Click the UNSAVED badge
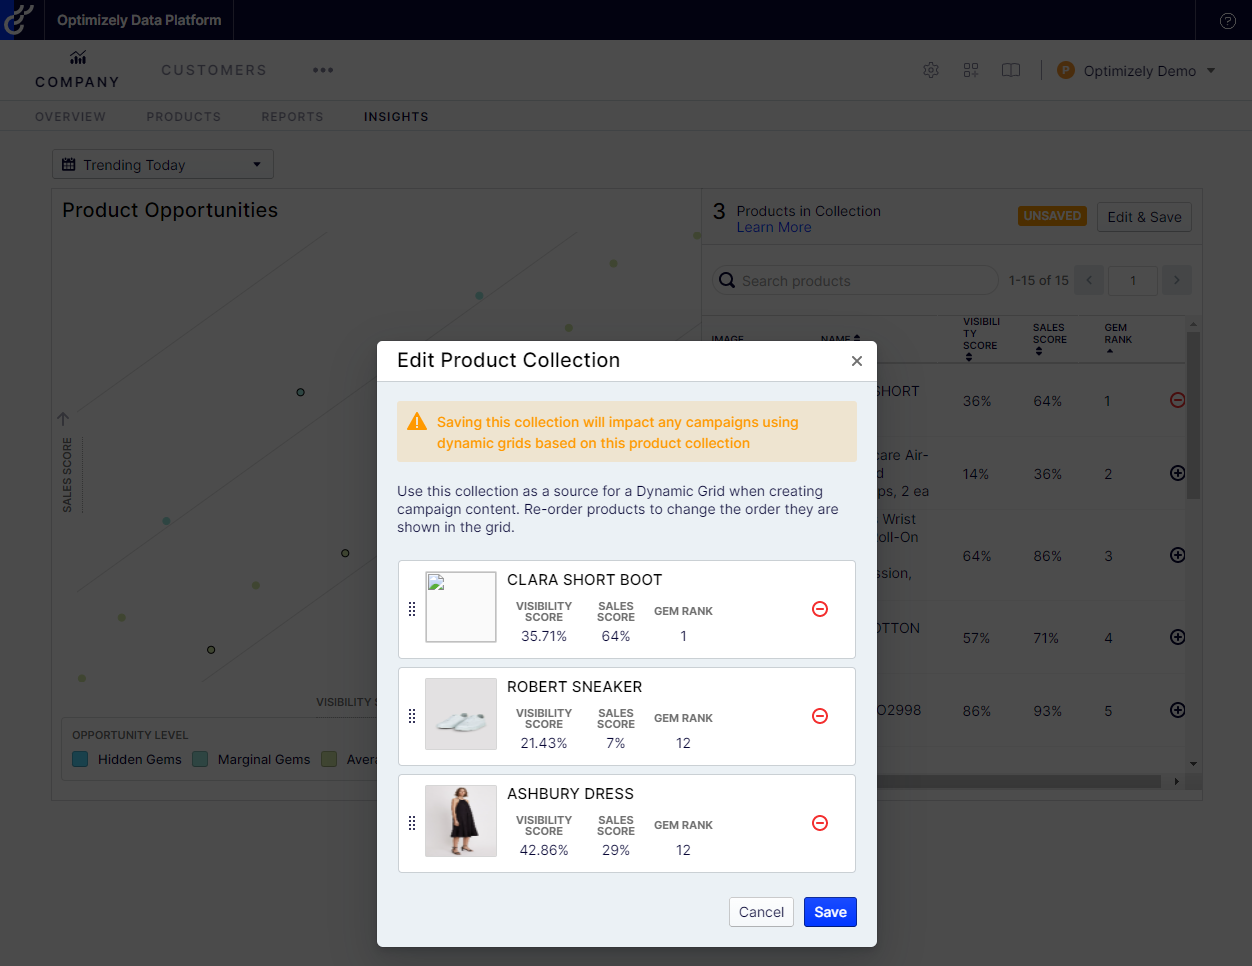This screenshot has width=1252, height=966. (x=1052, y=216)
